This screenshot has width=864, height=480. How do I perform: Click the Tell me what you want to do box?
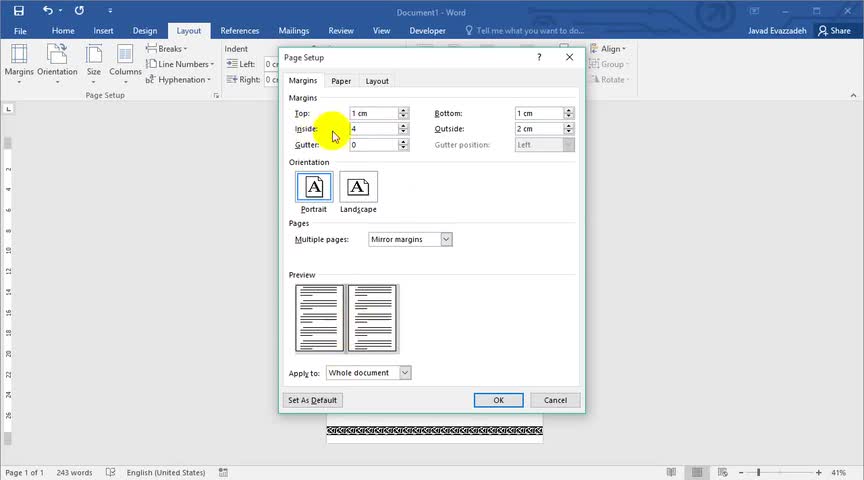coord(525,31)
